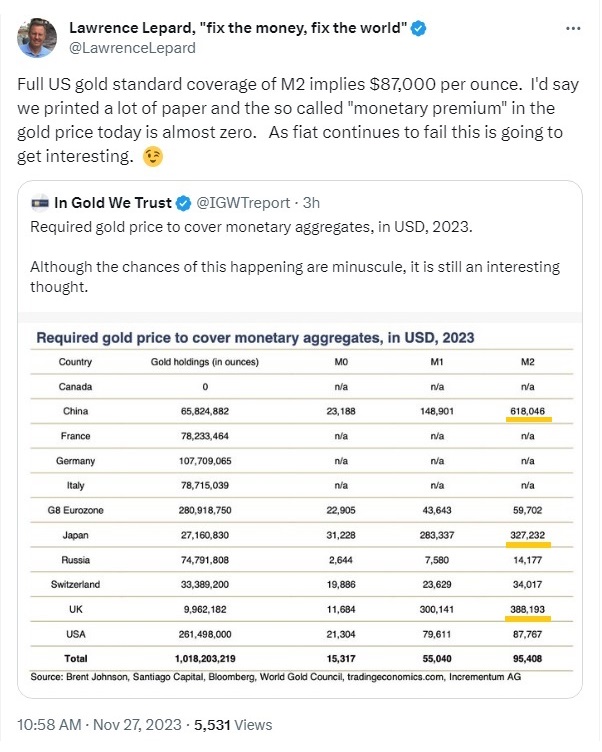The height and width of the screenshot is (752, 602).
Task: Click the @LawrenceLepard handle
Action: pos(132,48)
